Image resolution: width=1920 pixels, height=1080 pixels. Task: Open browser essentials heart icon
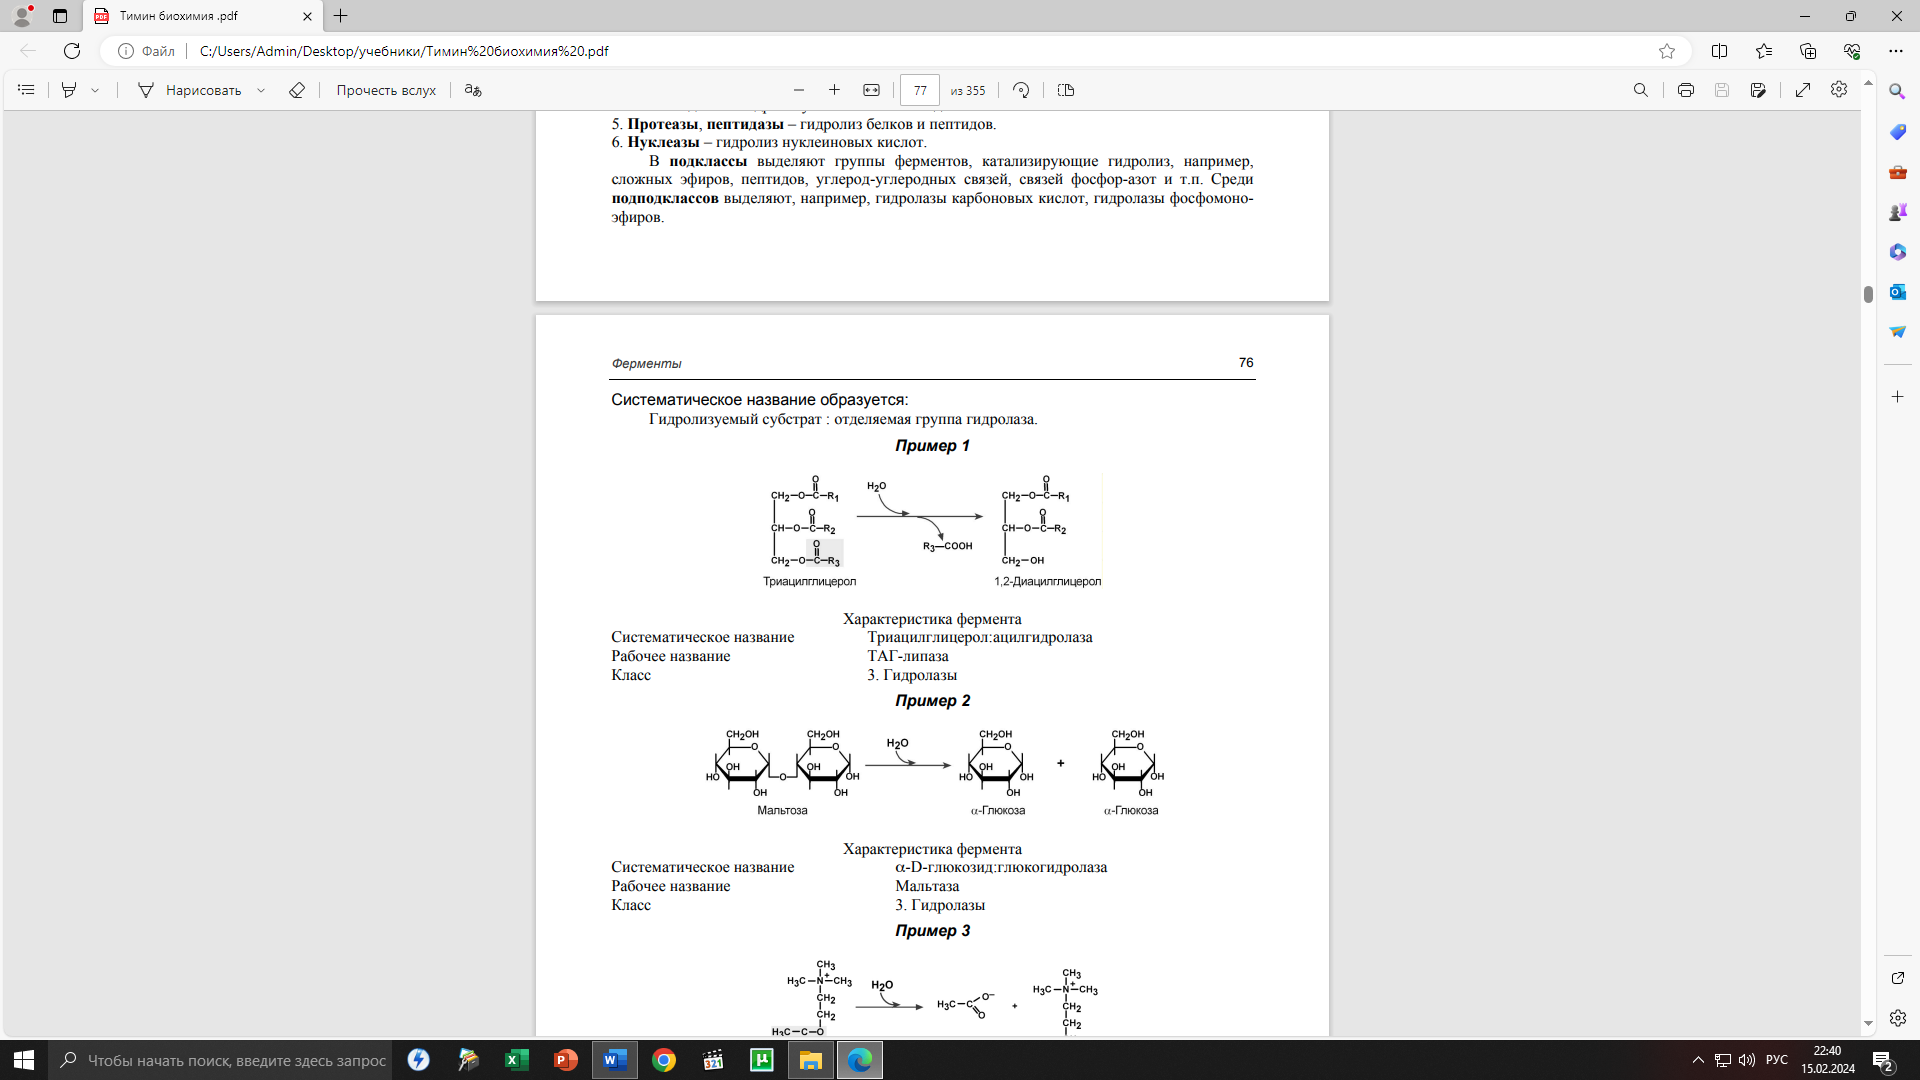(x=1852, y=51)
